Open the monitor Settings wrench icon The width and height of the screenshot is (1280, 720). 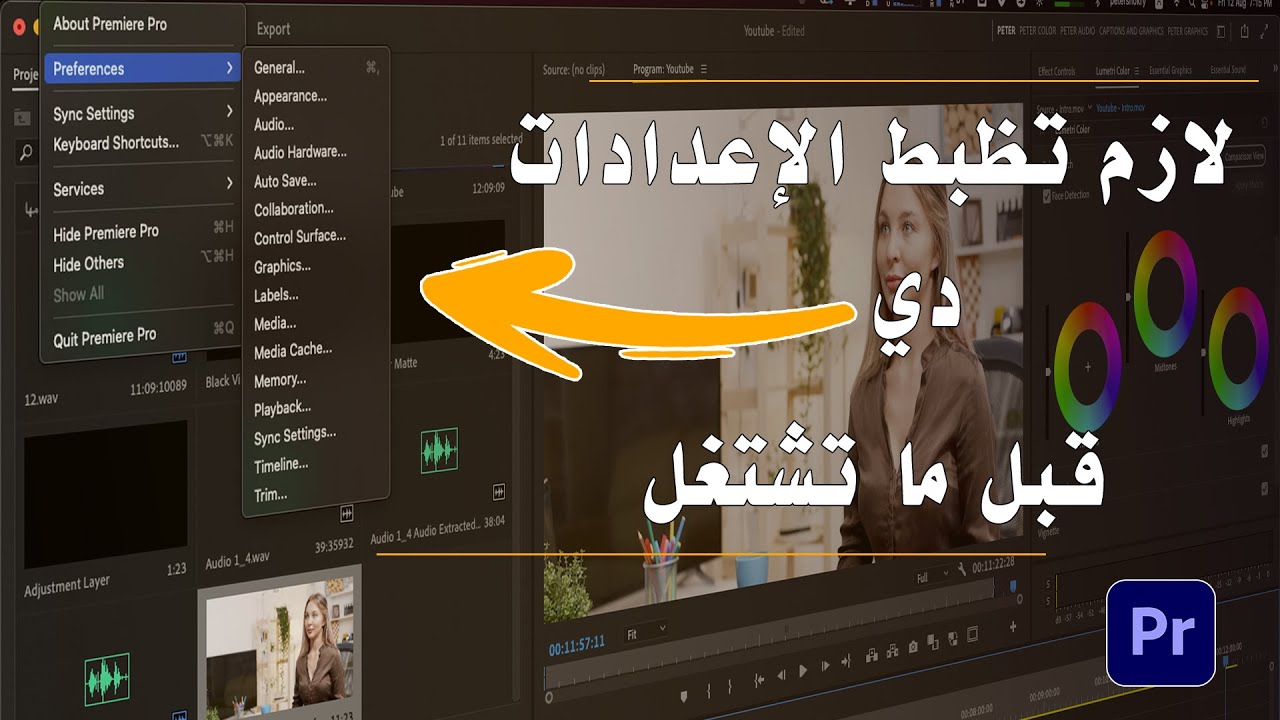(x=962, y=569)
